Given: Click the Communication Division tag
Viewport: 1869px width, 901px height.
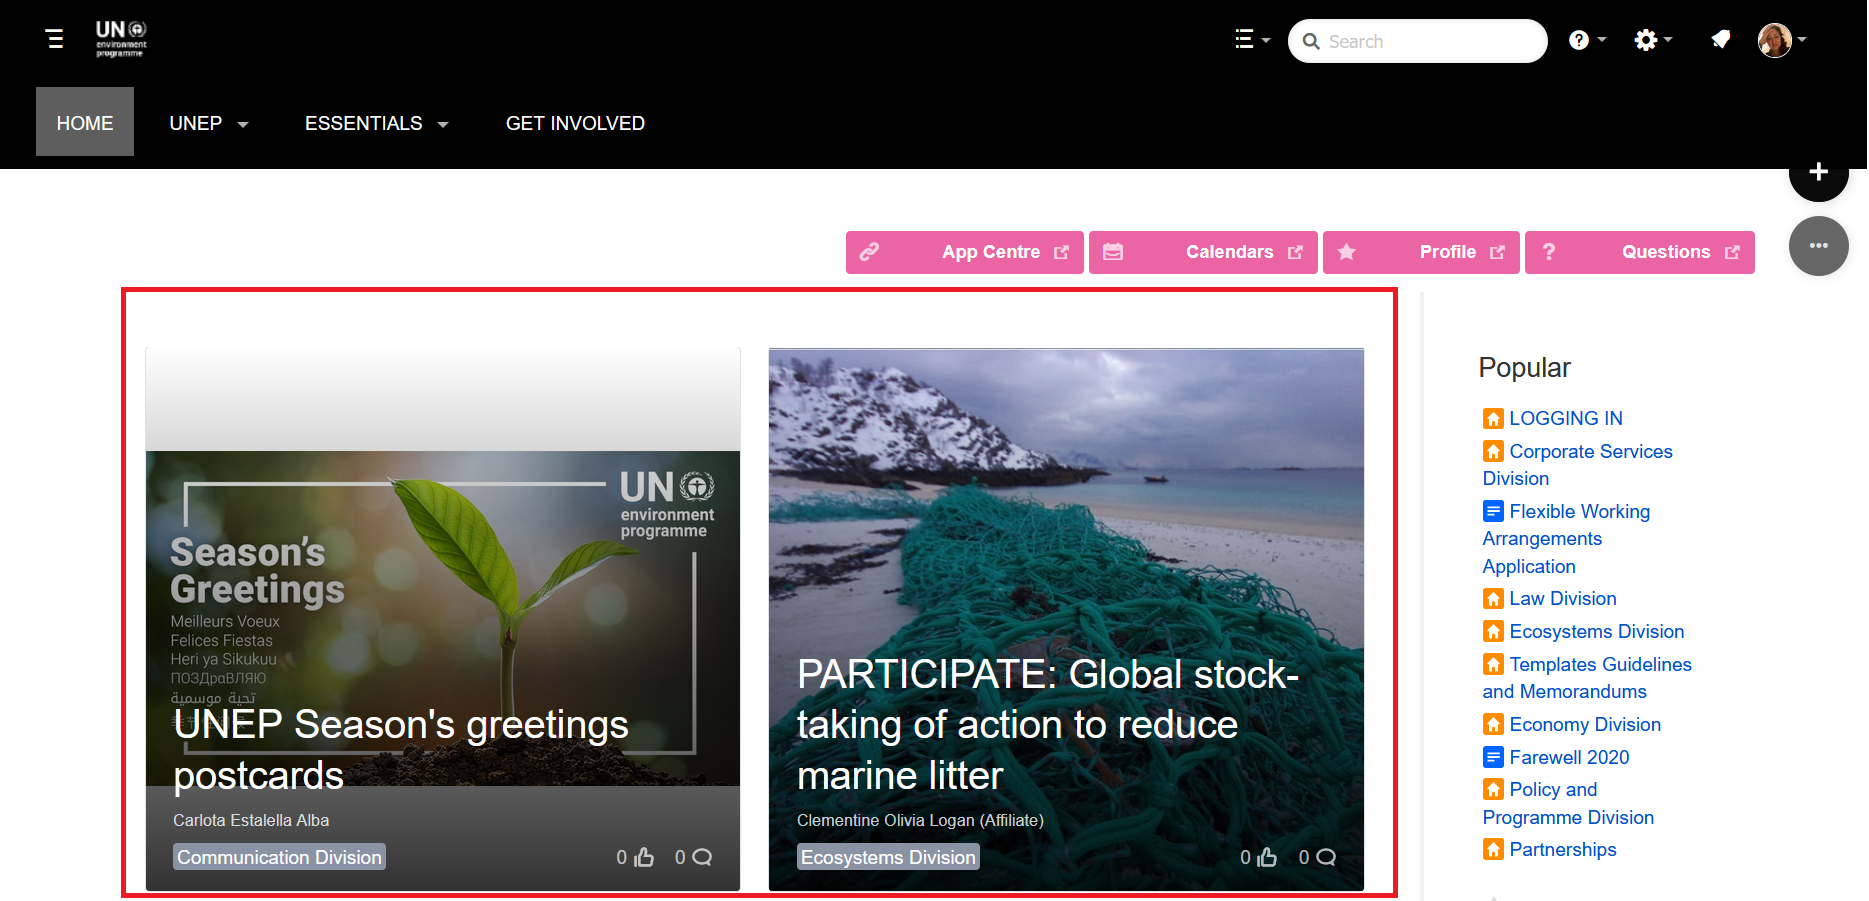Looking at the screenshot, I should [279, 857].
